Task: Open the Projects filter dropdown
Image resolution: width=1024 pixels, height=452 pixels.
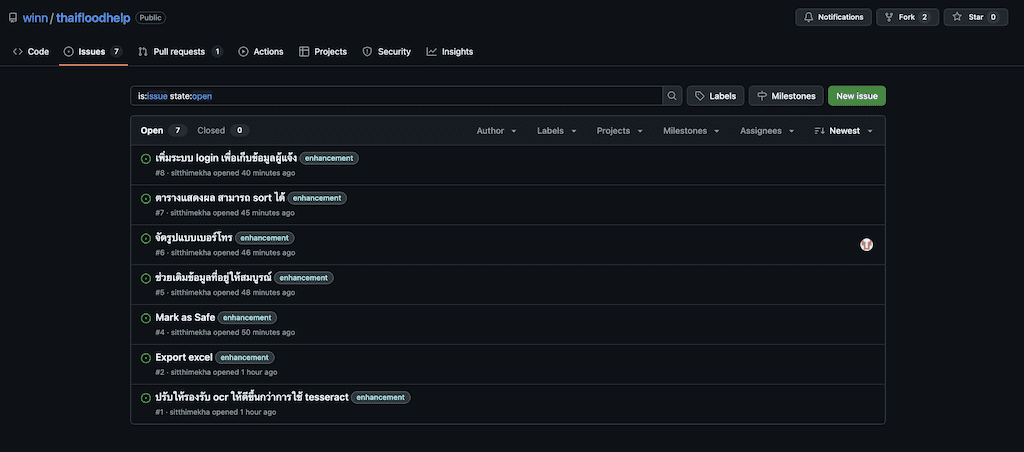Action: click(x=619, y=131)
